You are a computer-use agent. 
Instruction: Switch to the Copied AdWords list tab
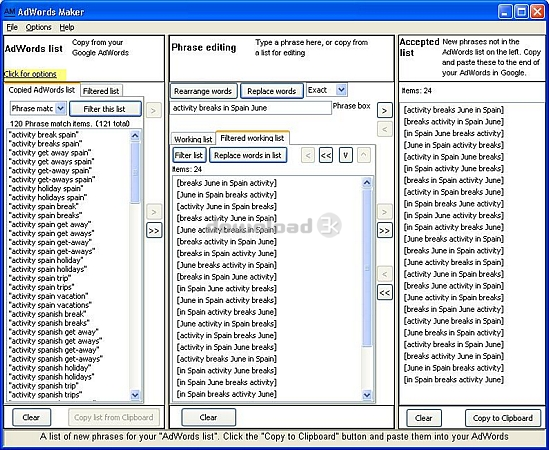click(x=42, y=90)
